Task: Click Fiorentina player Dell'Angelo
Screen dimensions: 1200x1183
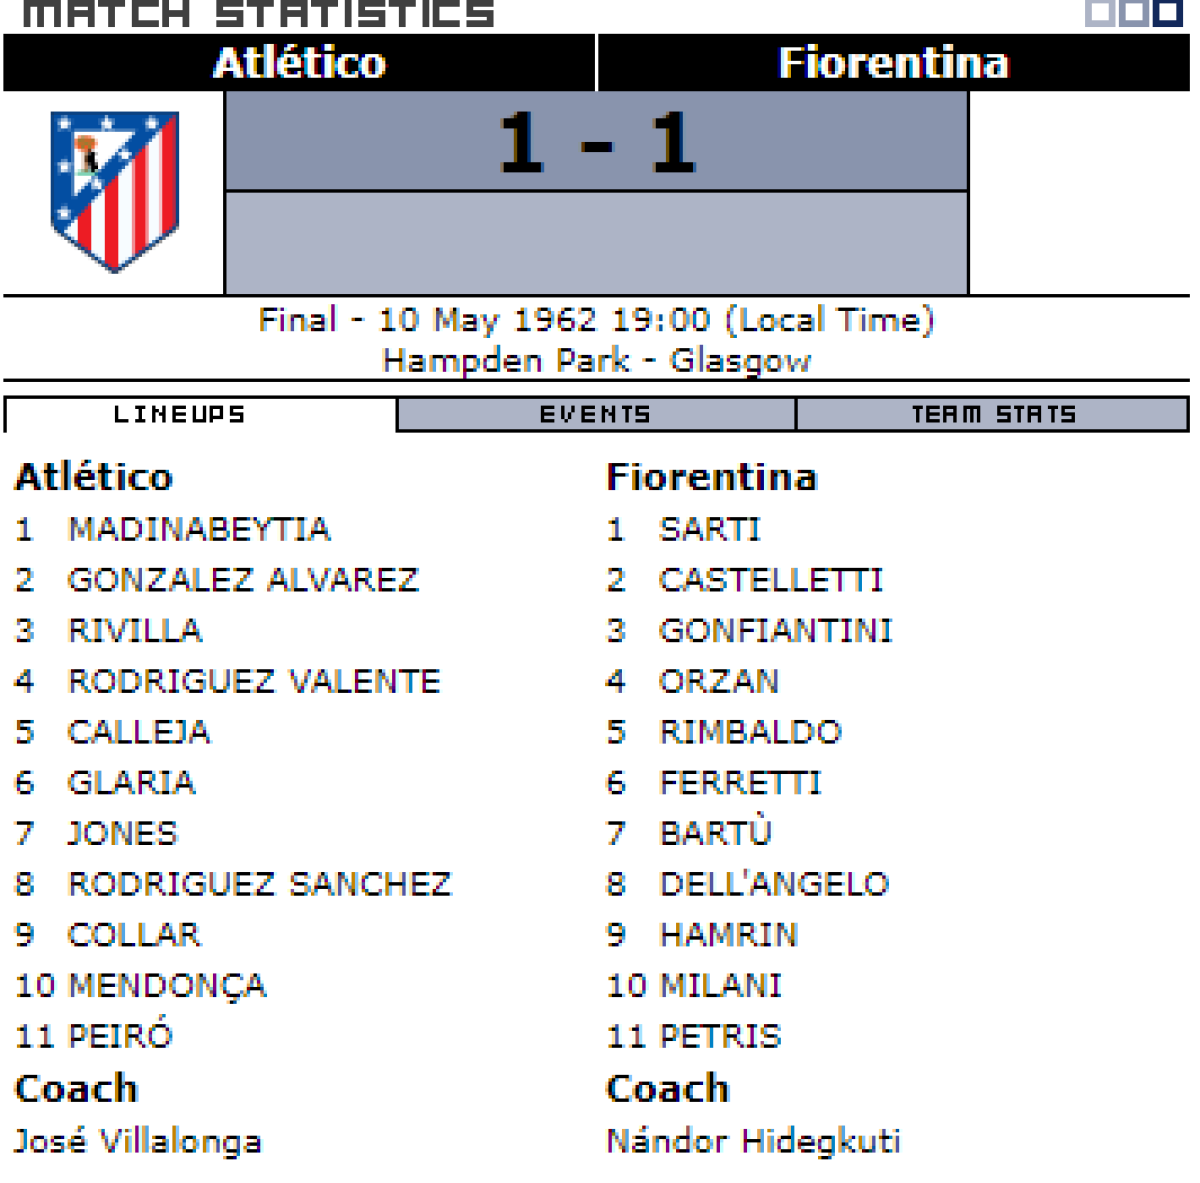Action: (x=774, y=884)
